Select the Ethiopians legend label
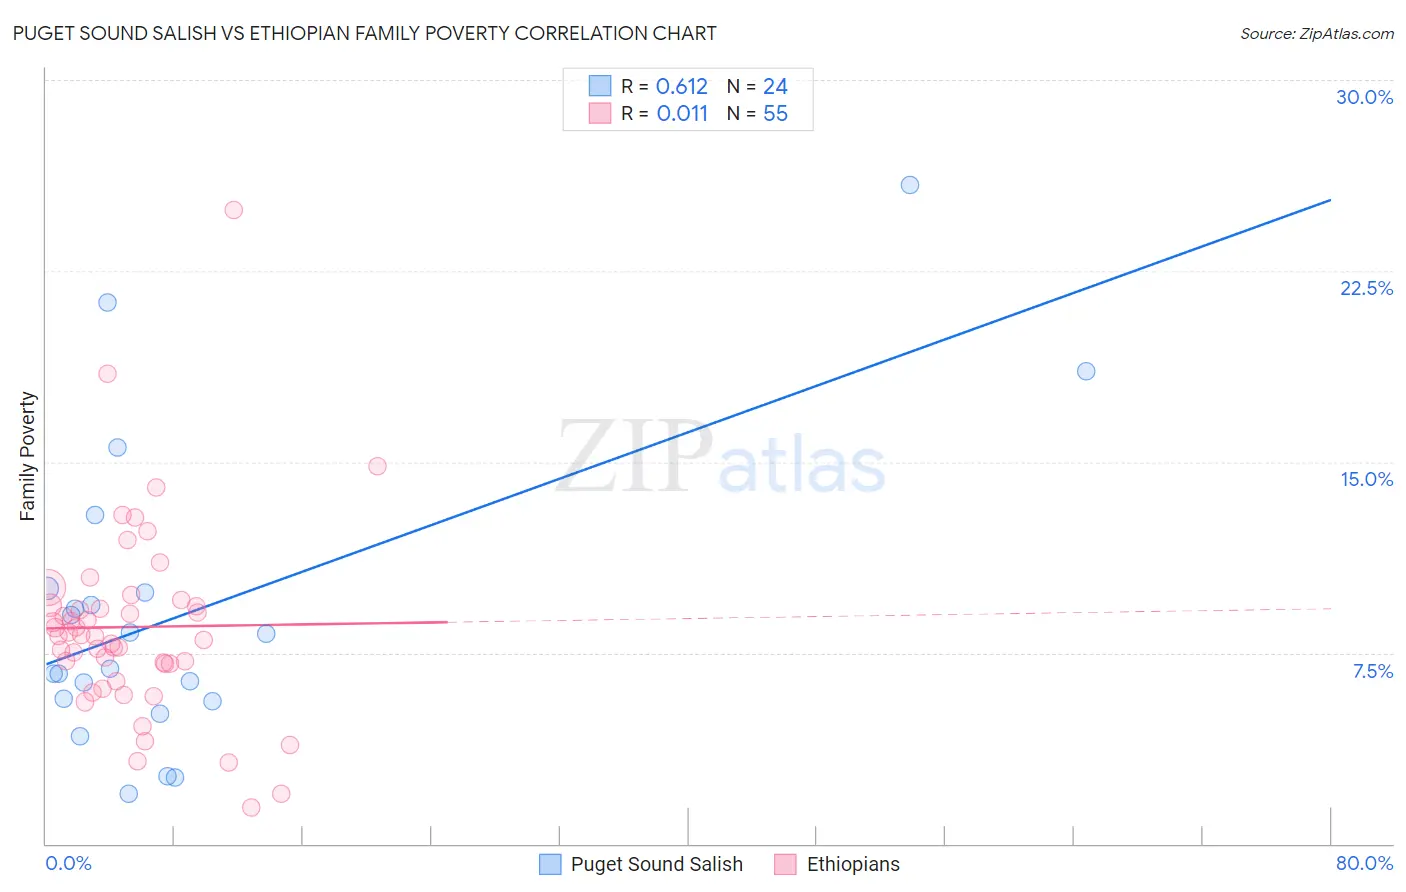The height and width of the screenshot is (892, 1406). [853, 864]
